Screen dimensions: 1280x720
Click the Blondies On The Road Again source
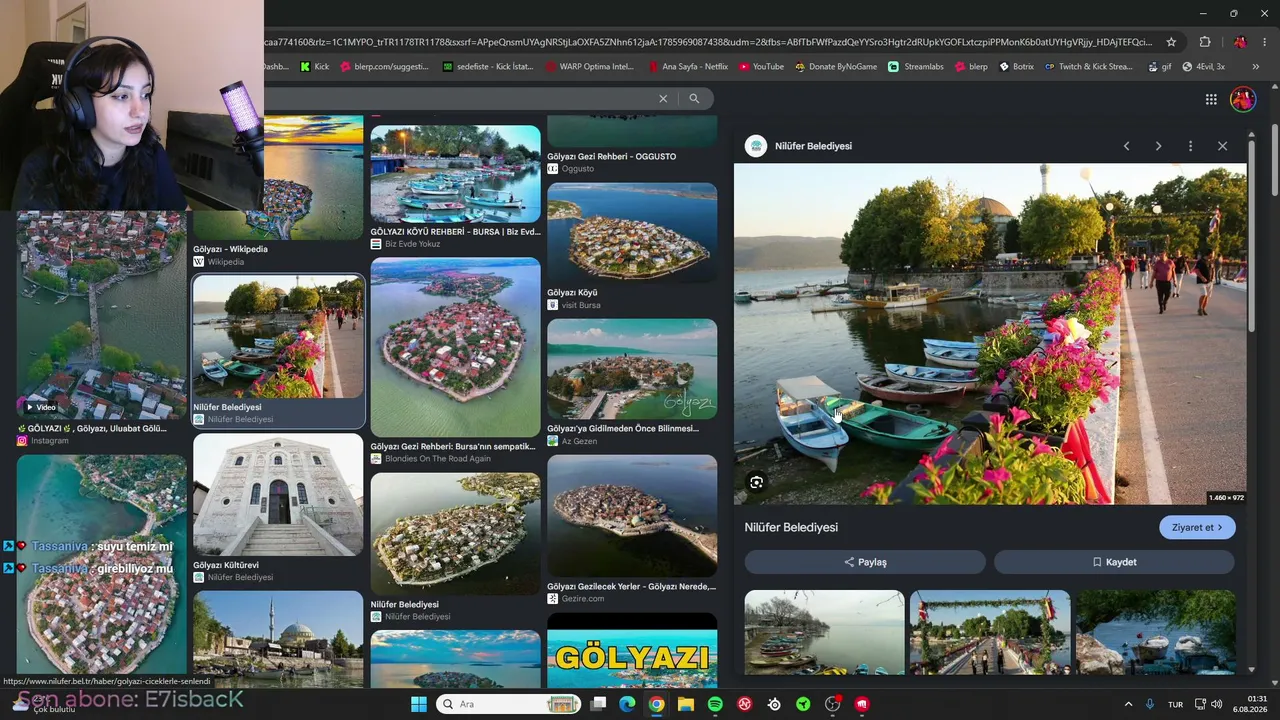pyautogui.click(x=438, y=458)
